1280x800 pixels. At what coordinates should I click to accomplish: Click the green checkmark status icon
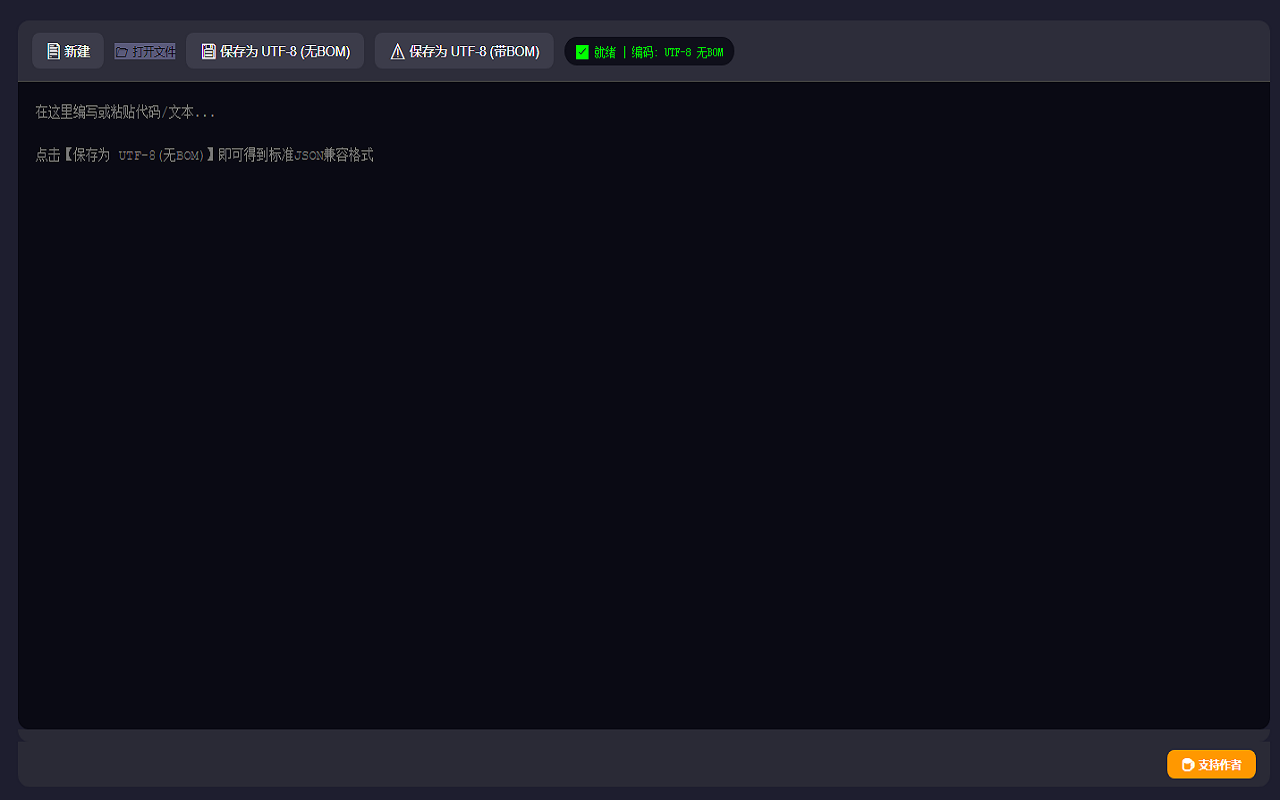(582, 52)
